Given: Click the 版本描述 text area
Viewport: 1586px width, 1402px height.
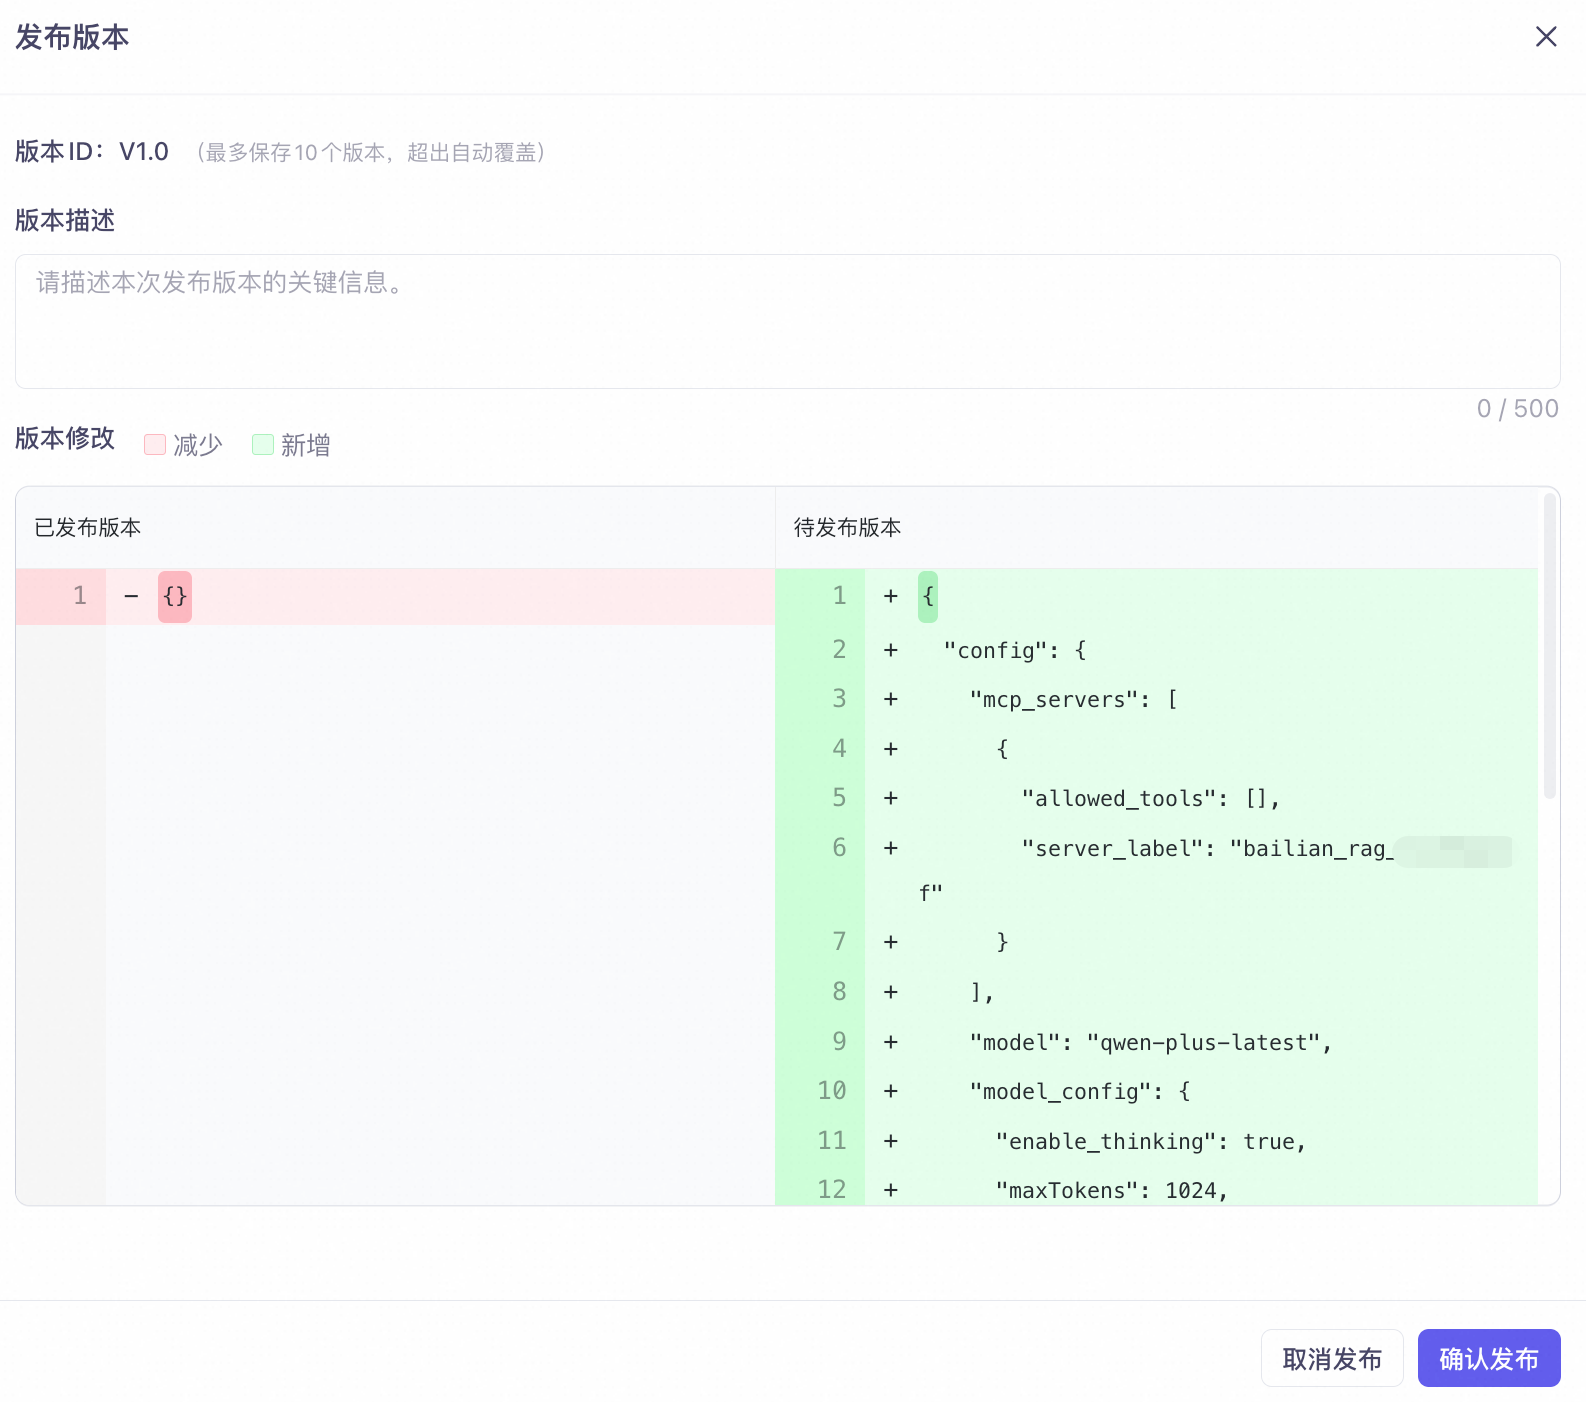Looking at the screenshot, I should (x=788, y=321).
